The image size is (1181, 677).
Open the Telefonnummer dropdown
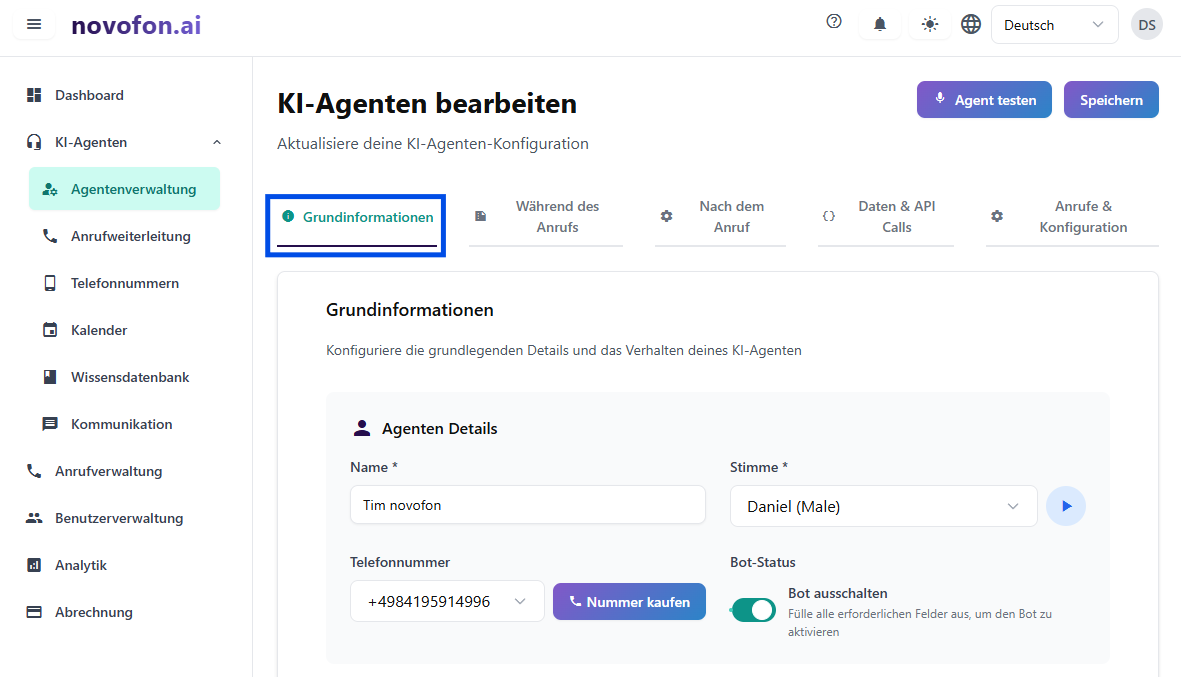[x=447, y=602]
